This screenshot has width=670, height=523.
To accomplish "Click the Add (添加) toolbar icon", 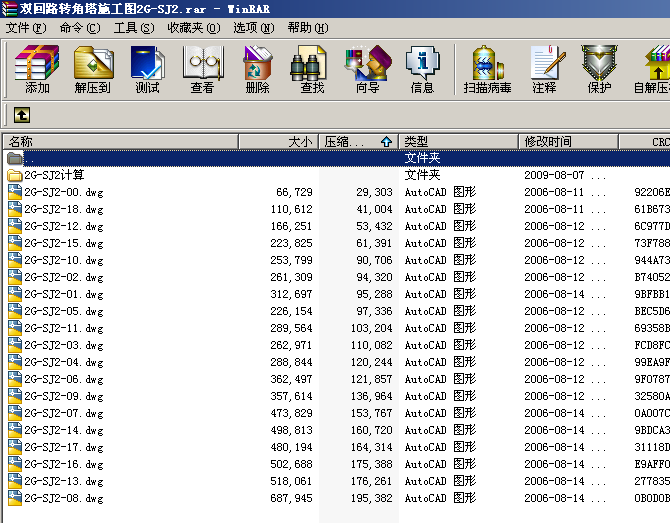I will click(x=37, y=63).
